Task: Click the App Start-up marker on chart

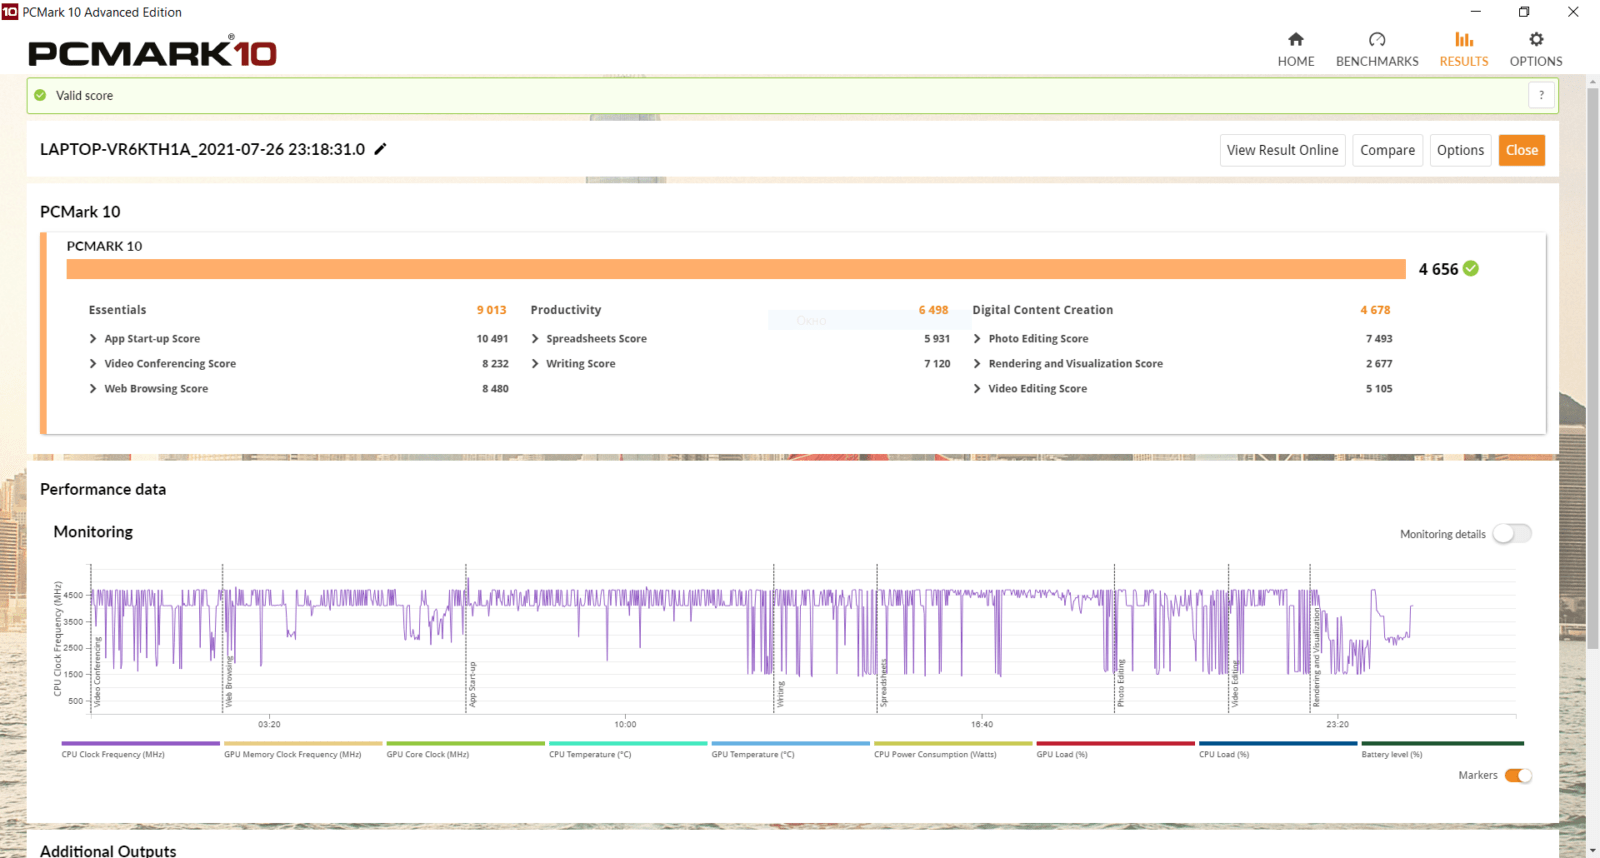Action: point(473,684)
